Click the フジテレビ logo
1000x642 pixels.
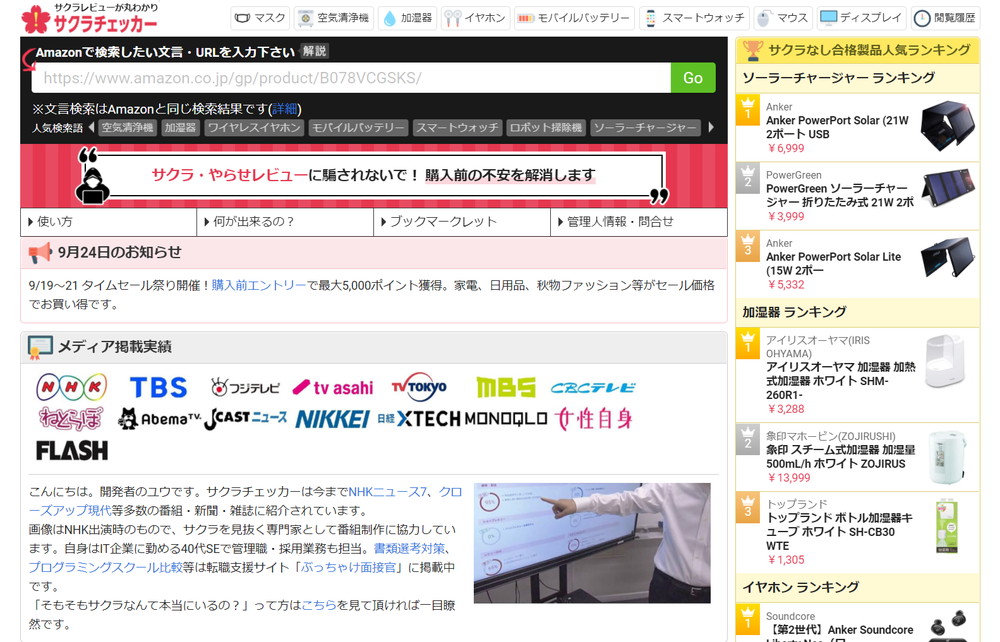pyautogui.click(x=246, y=387)
